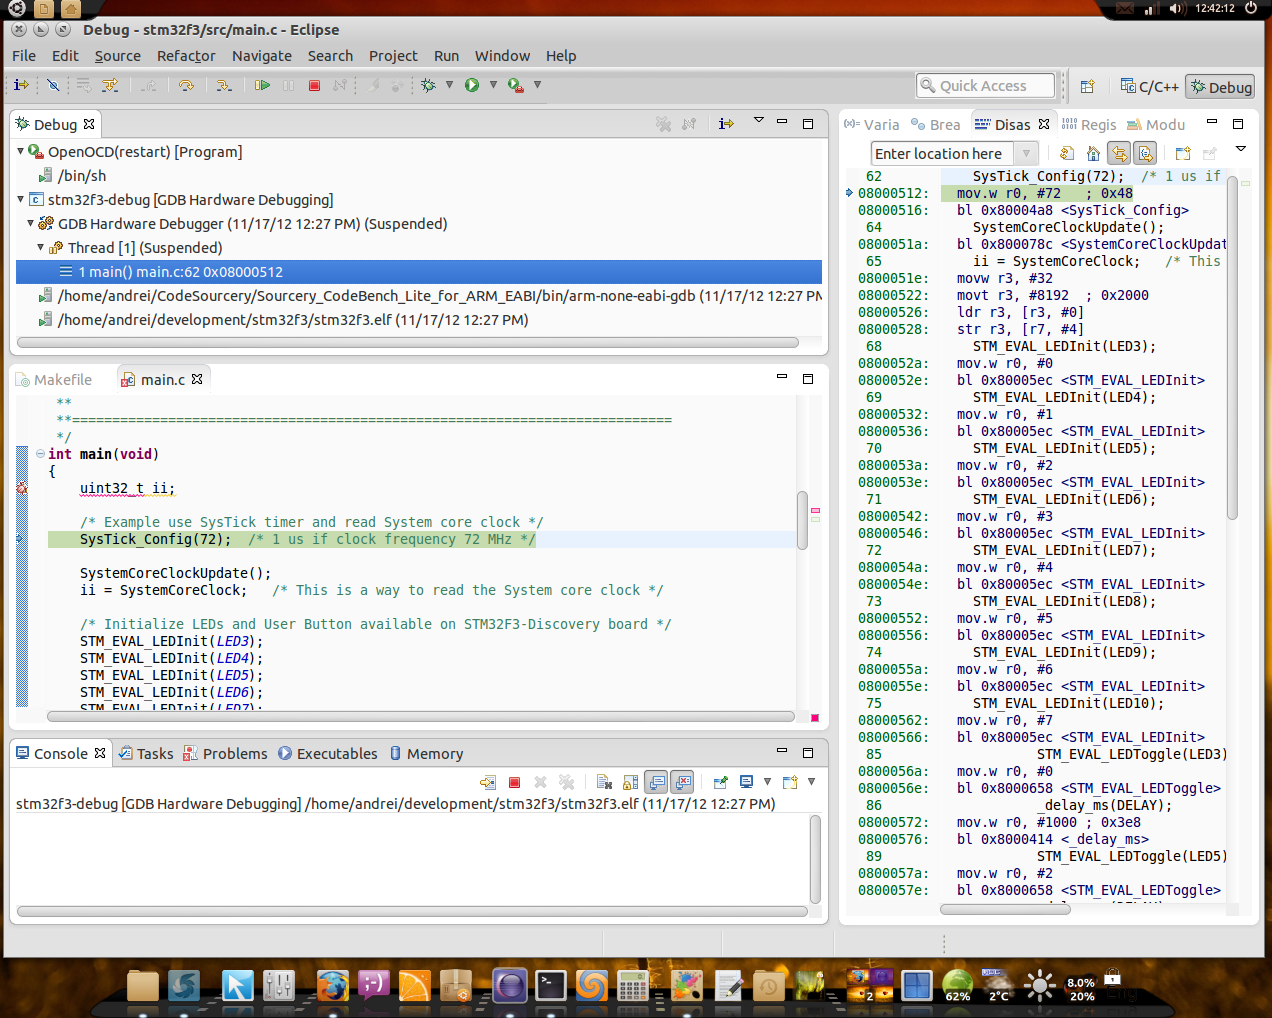Click Skip All Breakpoints icon

53,86
